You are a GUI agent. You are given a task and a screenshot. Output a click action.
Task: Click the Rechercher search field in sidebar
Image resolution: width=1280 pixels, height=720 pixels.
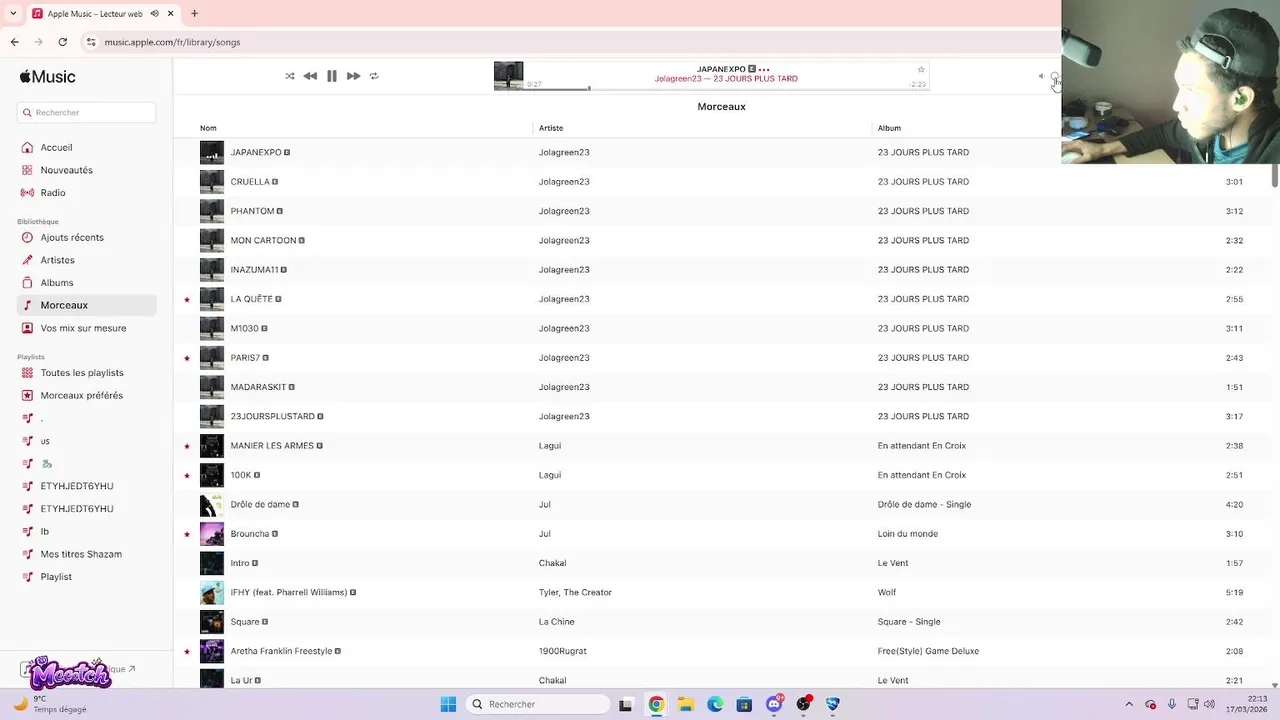pos(86,113)
